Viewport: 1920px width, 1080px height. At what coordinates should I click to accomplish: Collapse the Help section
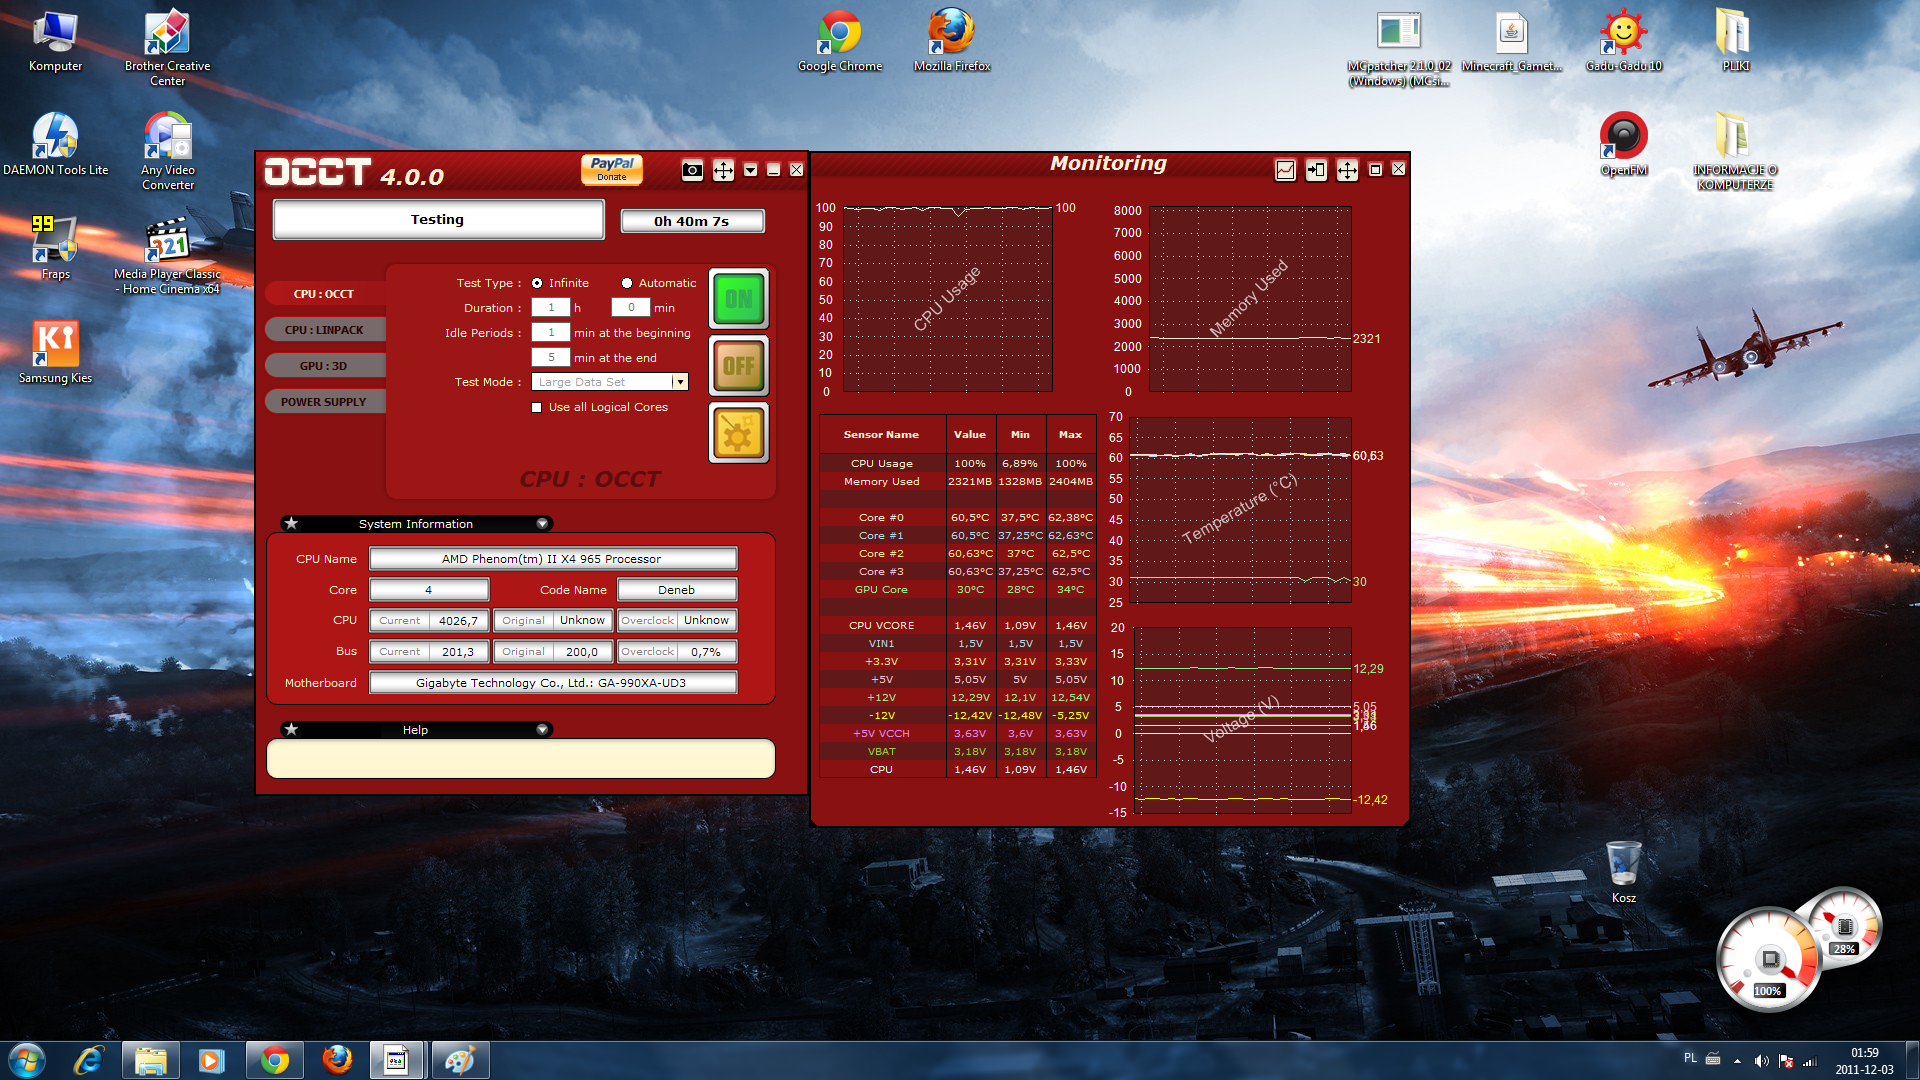542,730
